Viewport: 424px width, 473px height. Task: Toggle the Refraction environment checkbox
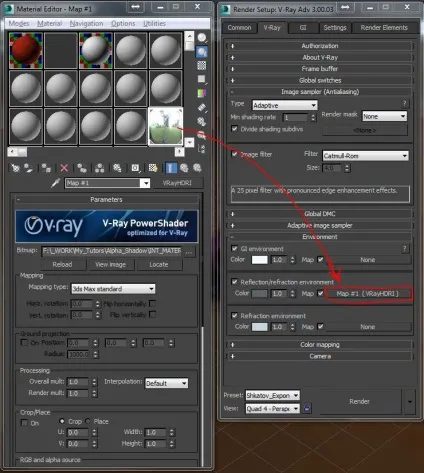[235, 315]
